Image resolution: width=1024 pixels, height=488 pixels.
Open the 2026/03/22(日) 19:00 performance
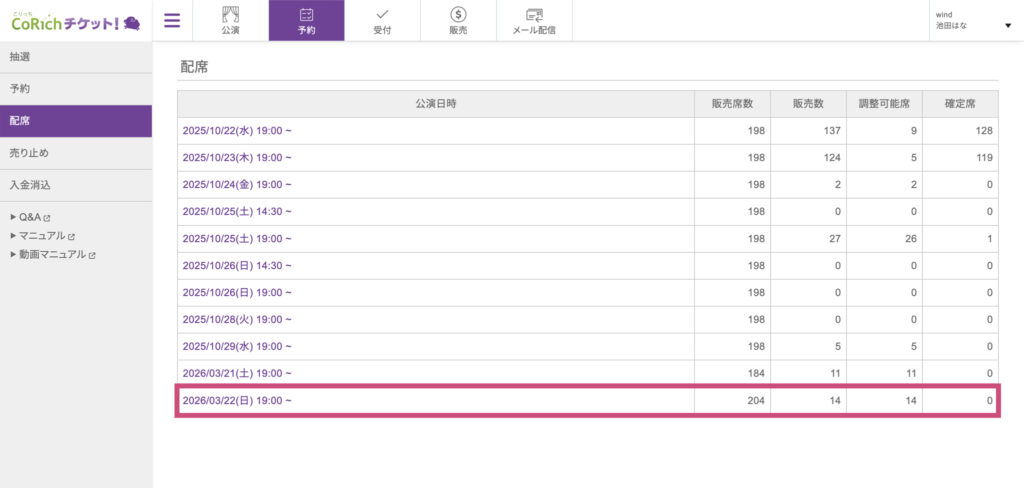pyautogui.click(x=237, y=401)
